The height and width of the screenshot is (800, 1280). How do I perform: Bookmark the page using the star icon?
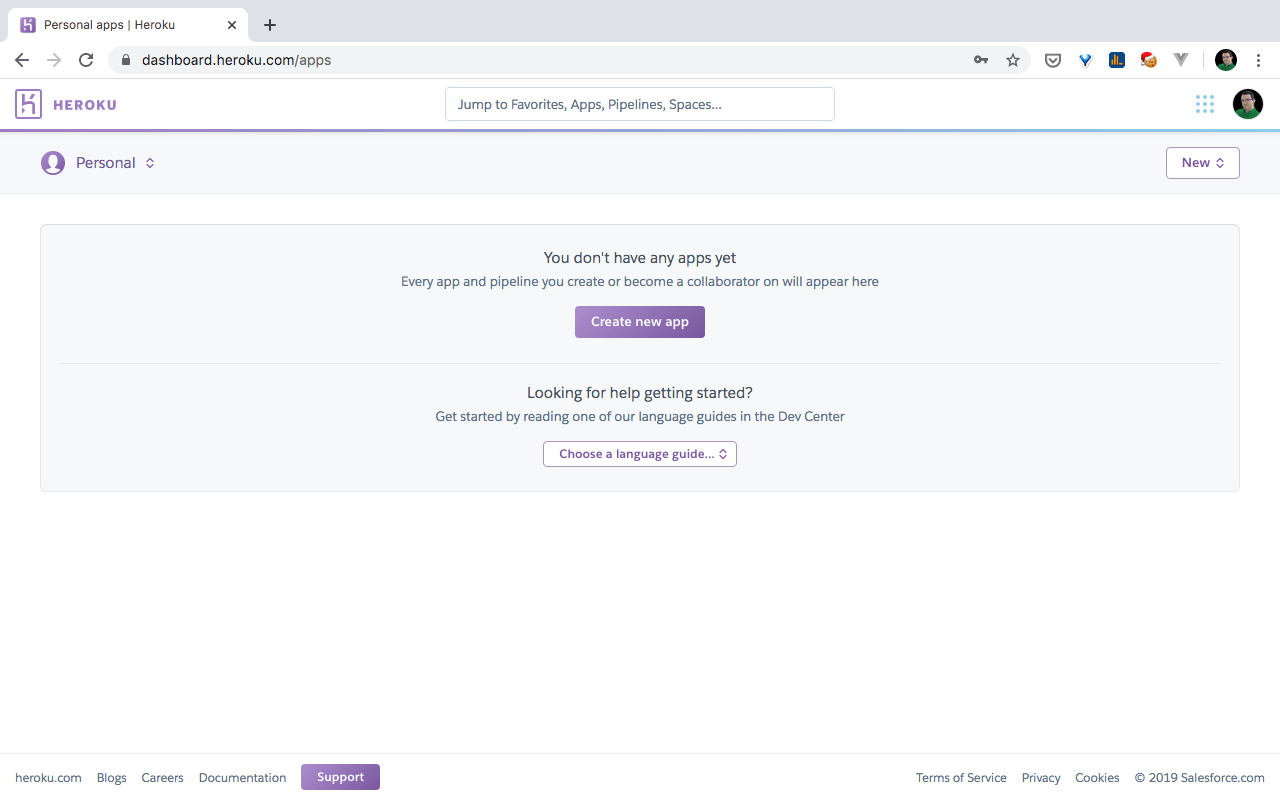click(1013, 59)
